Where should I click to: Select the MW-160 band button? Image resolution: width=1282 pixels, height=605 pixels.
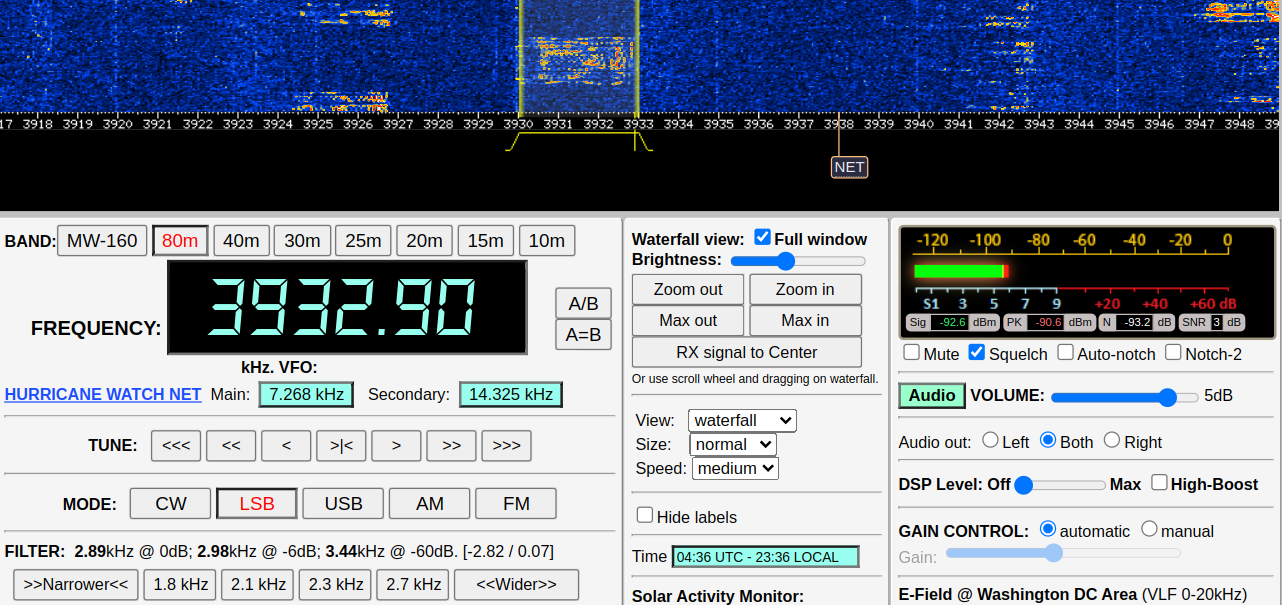click(x=102, y=241)
